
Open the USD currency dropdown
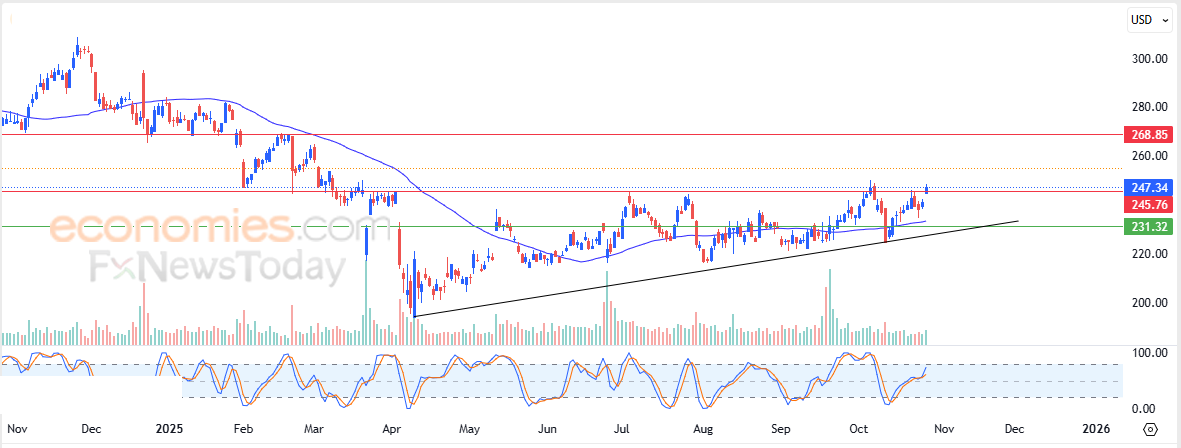point(1145,19)
